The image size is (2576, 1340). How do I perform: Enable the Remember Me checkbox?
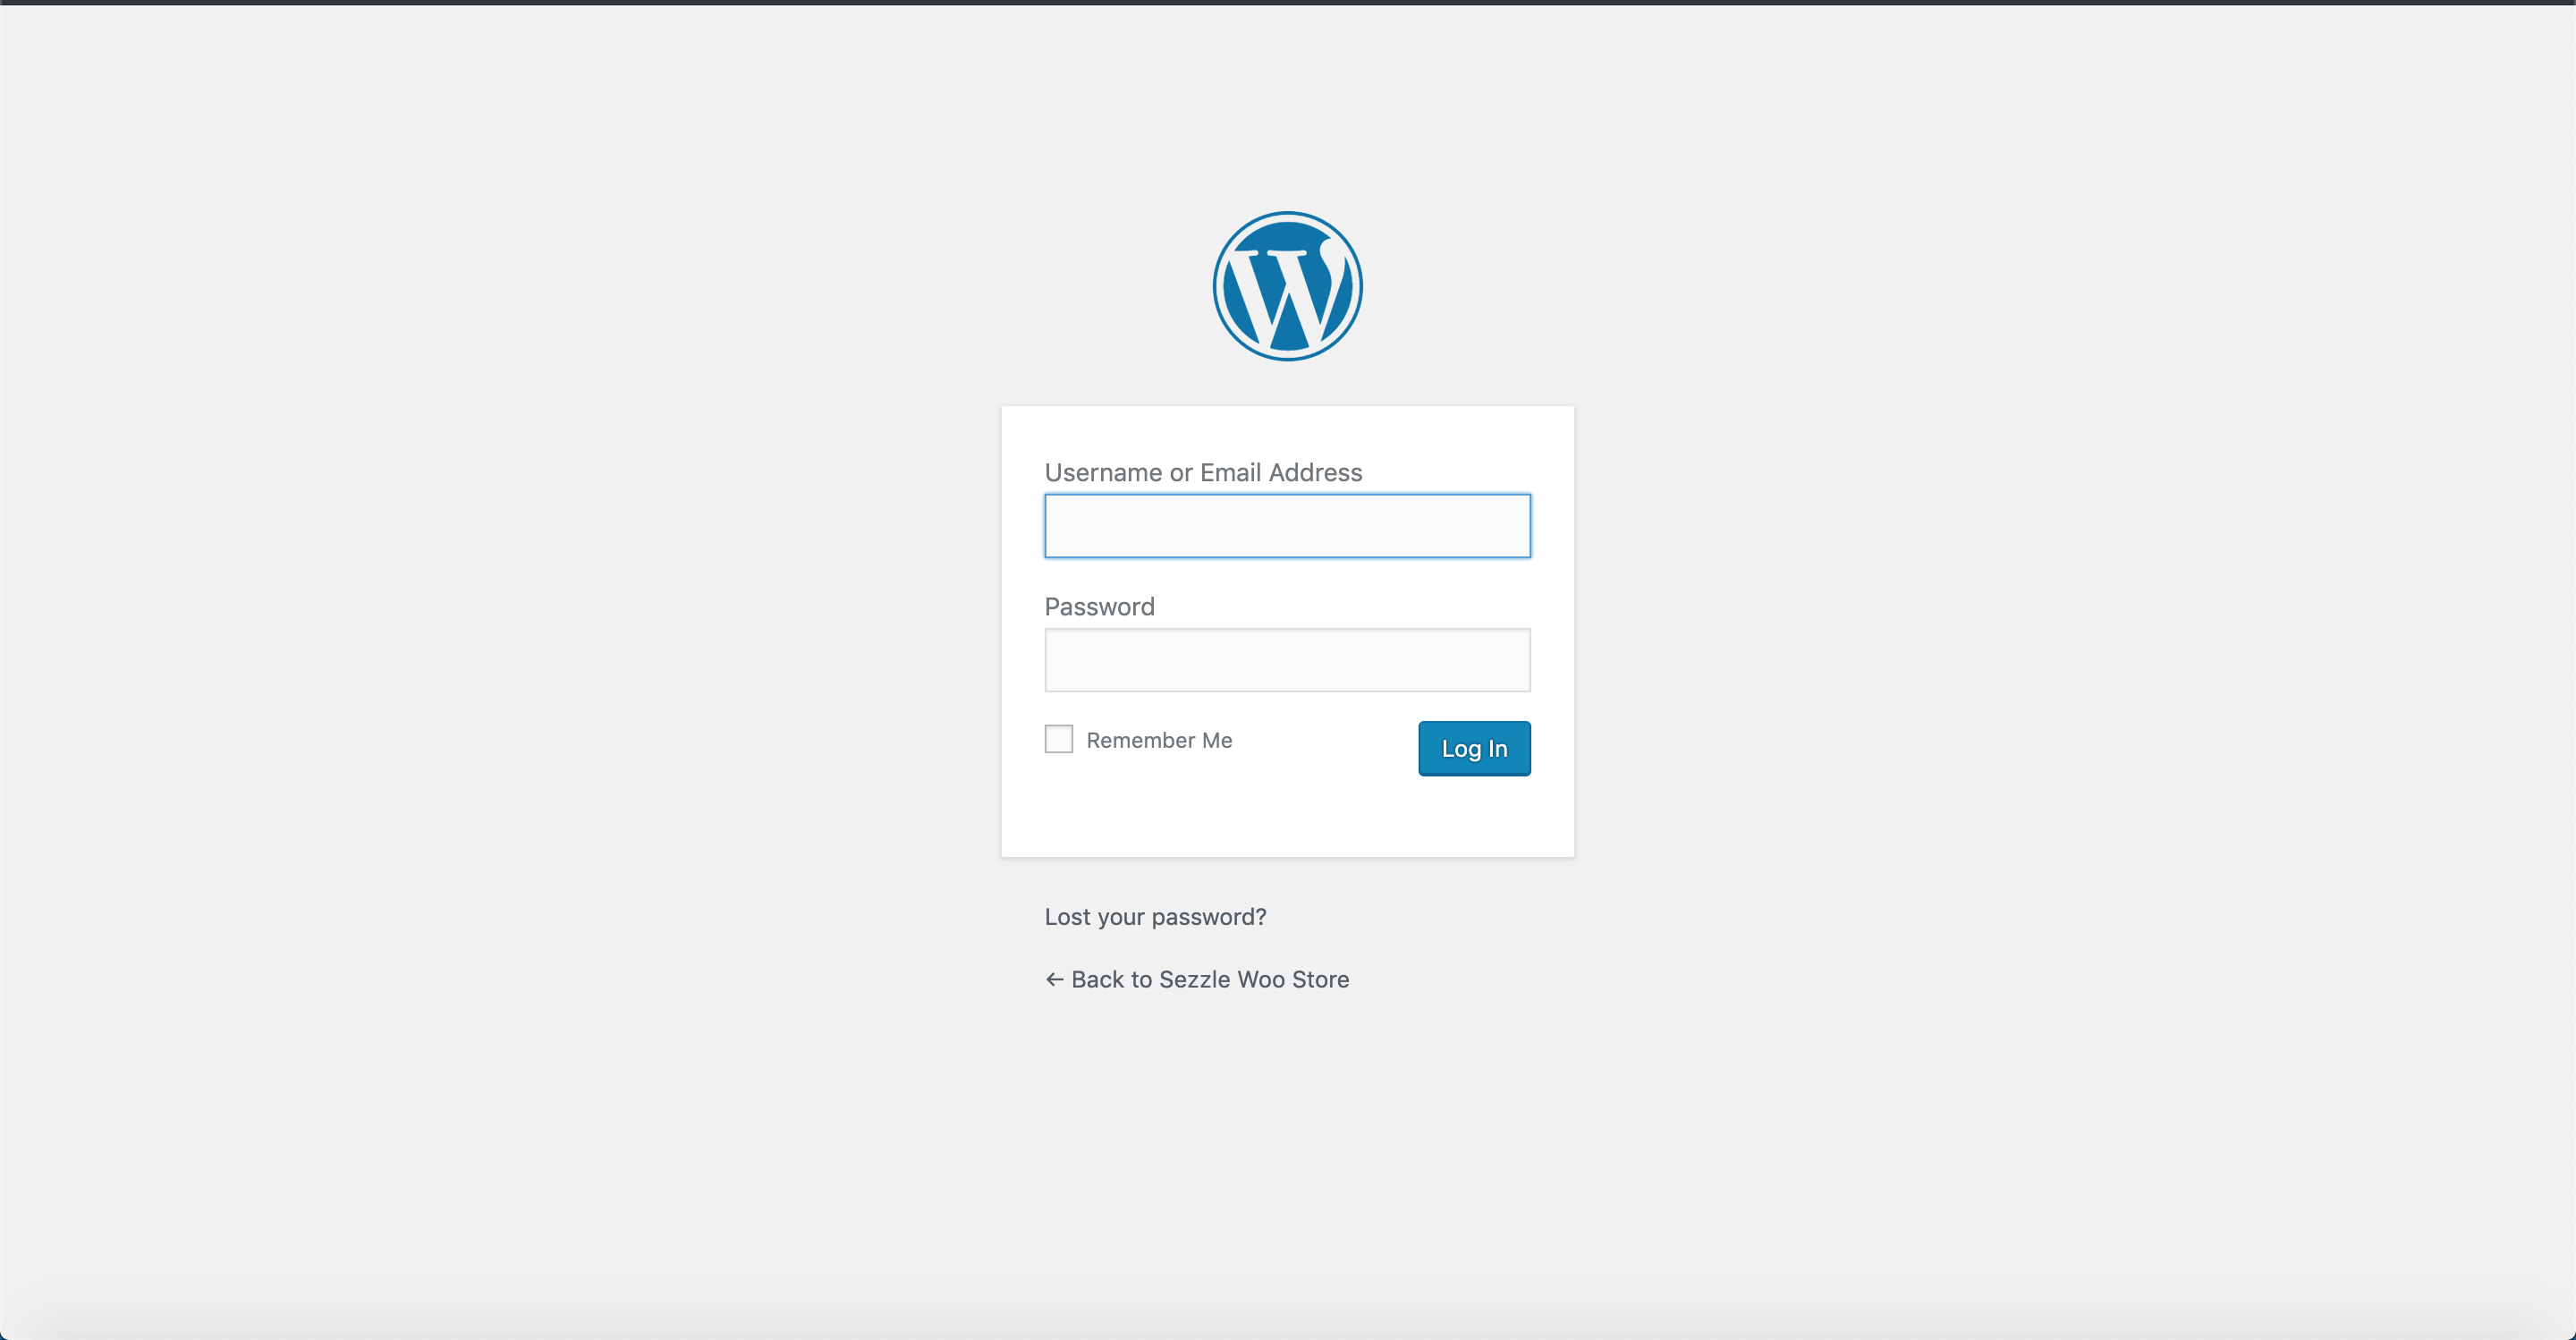1058,739
